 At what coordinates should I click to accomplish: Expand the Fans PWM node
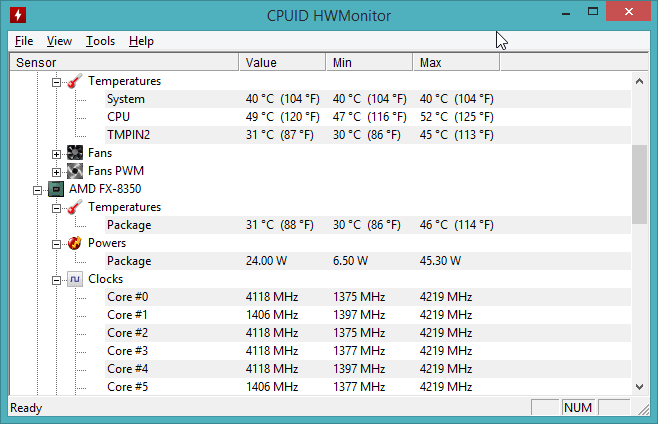point(57,171)
